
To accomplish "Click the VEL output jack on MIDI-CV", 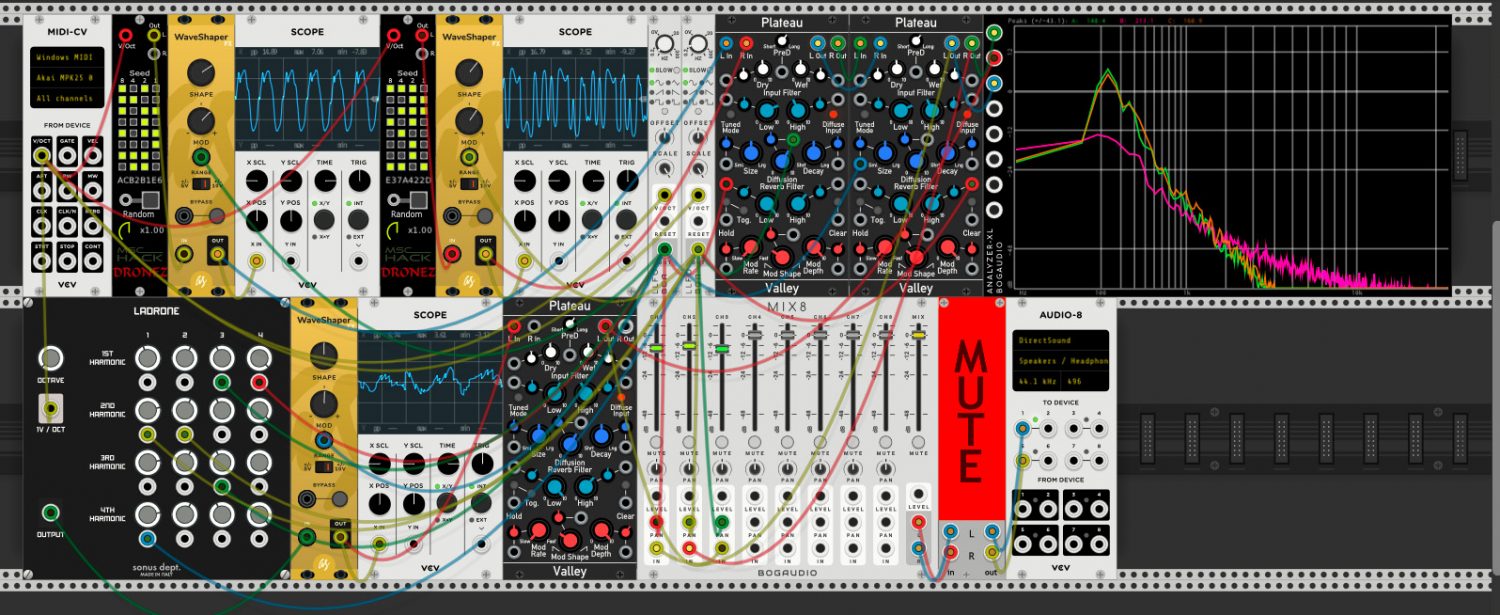I will click(93, 156).
